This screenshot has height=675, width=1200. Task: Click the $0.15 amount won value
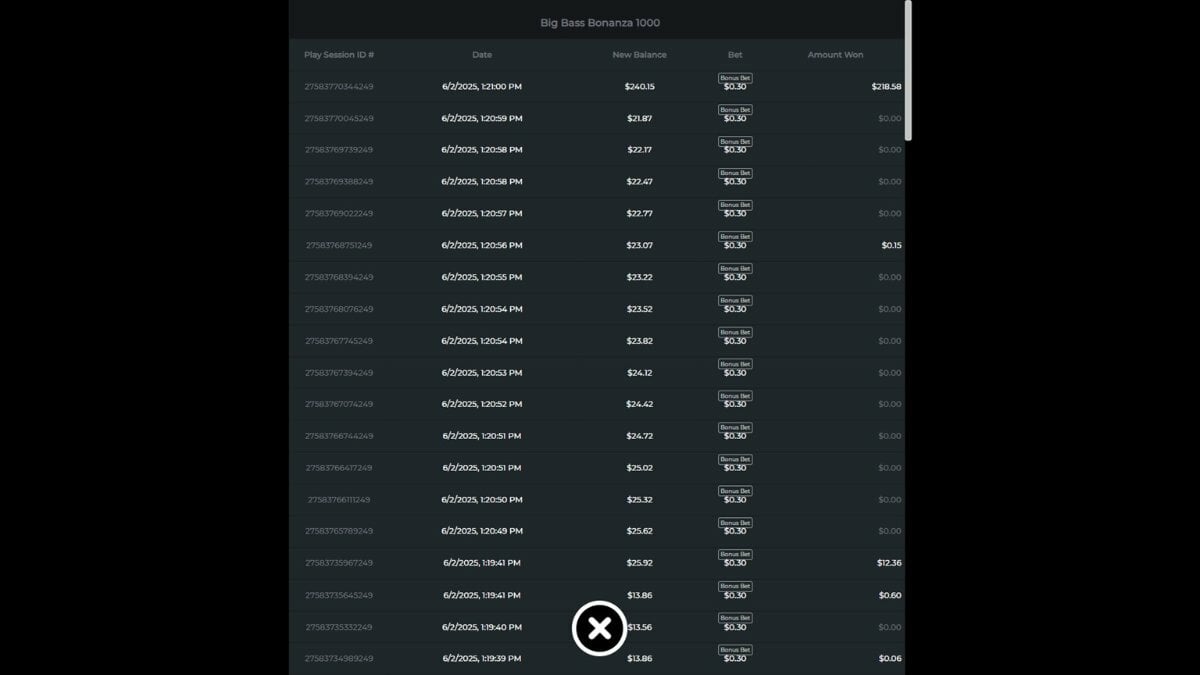[891, 246]
